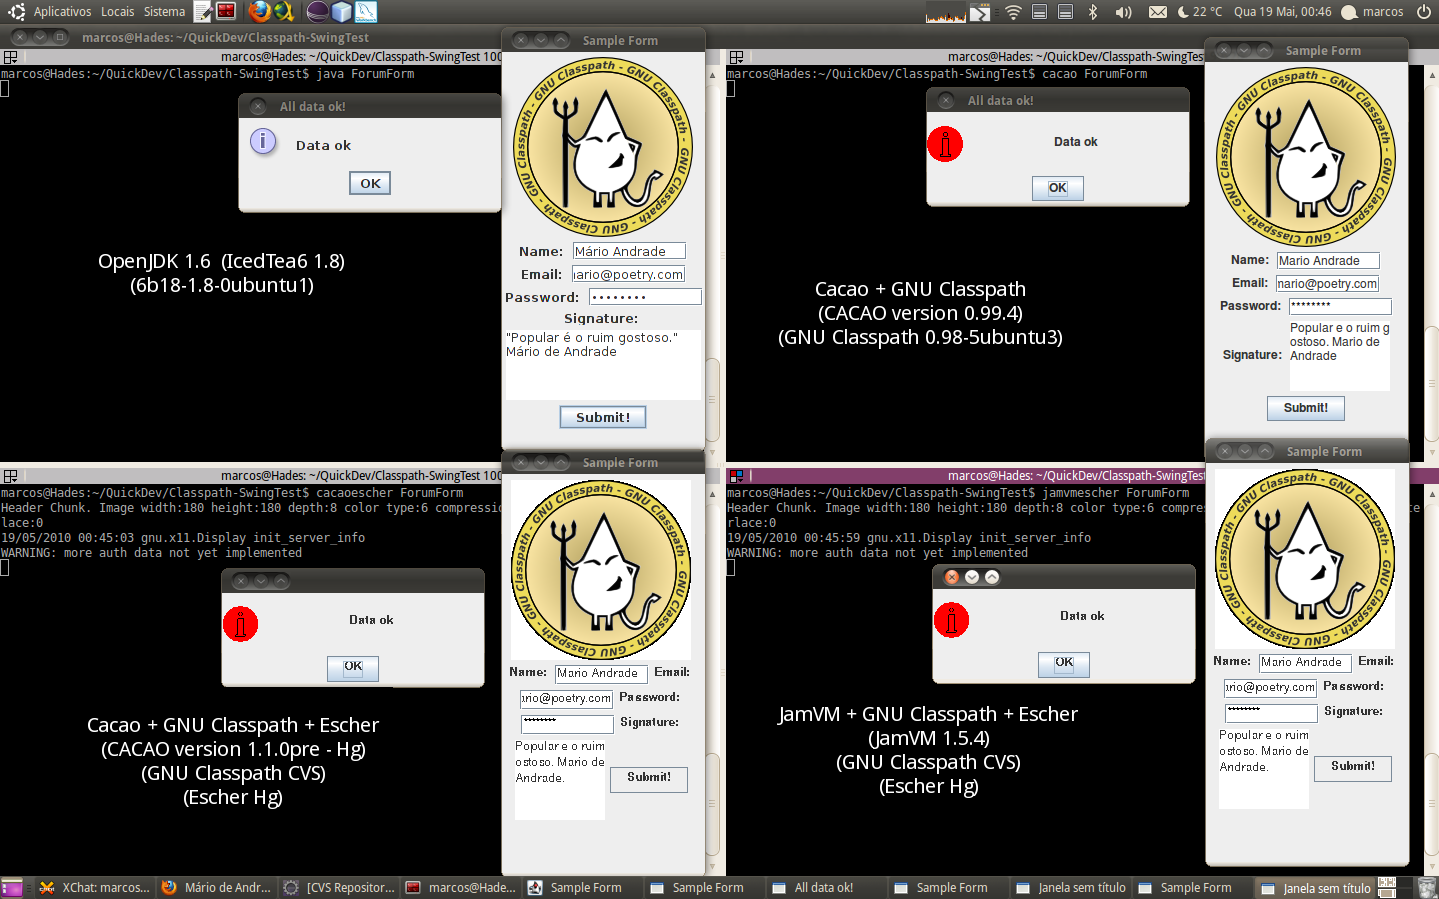Screen dimensions: 1439x899
Task: Click Submit! in Cacao Escher Sample Form
Action: (x=649, y=779)
